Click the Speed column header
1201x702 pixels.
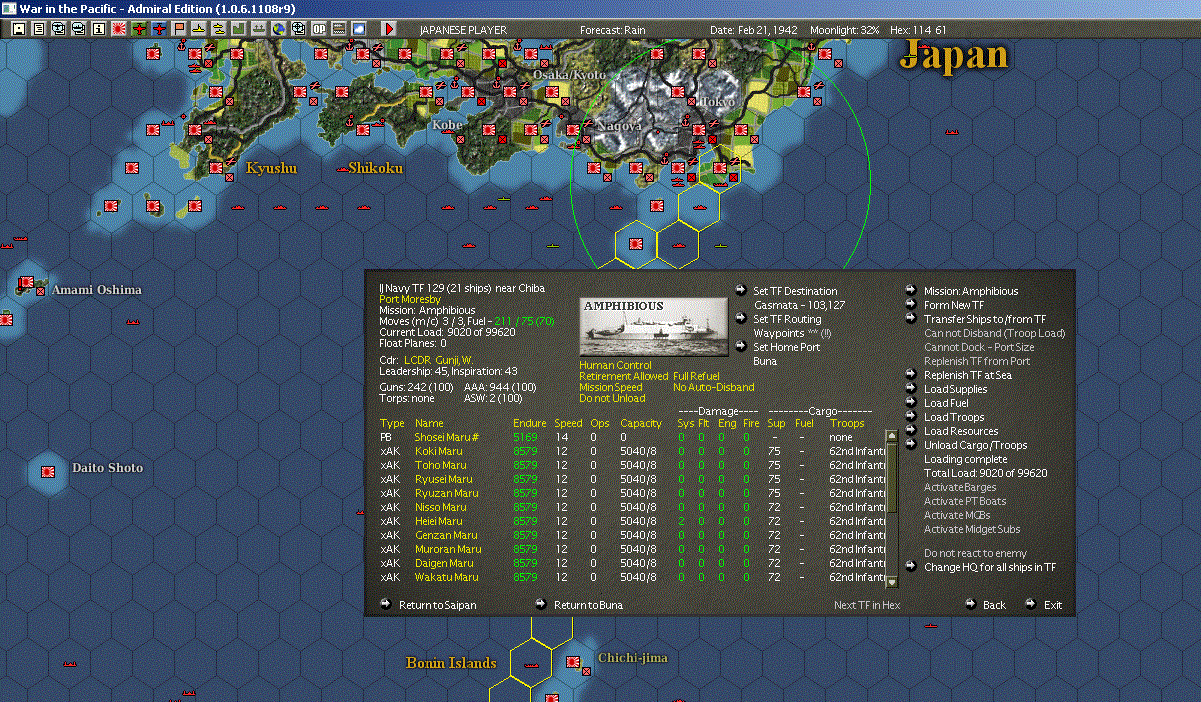[x=568, y=423]
